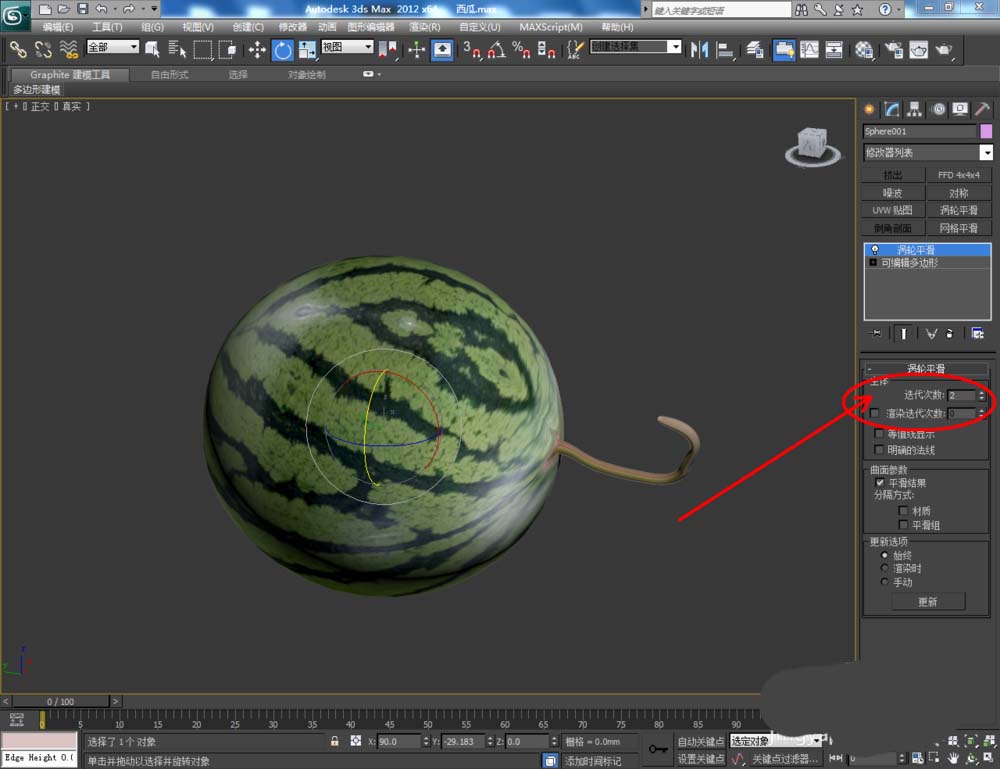Switch to the 对象绘制 ribbon tab
The width and height of the screenshot is (1000, 769).
306,75
